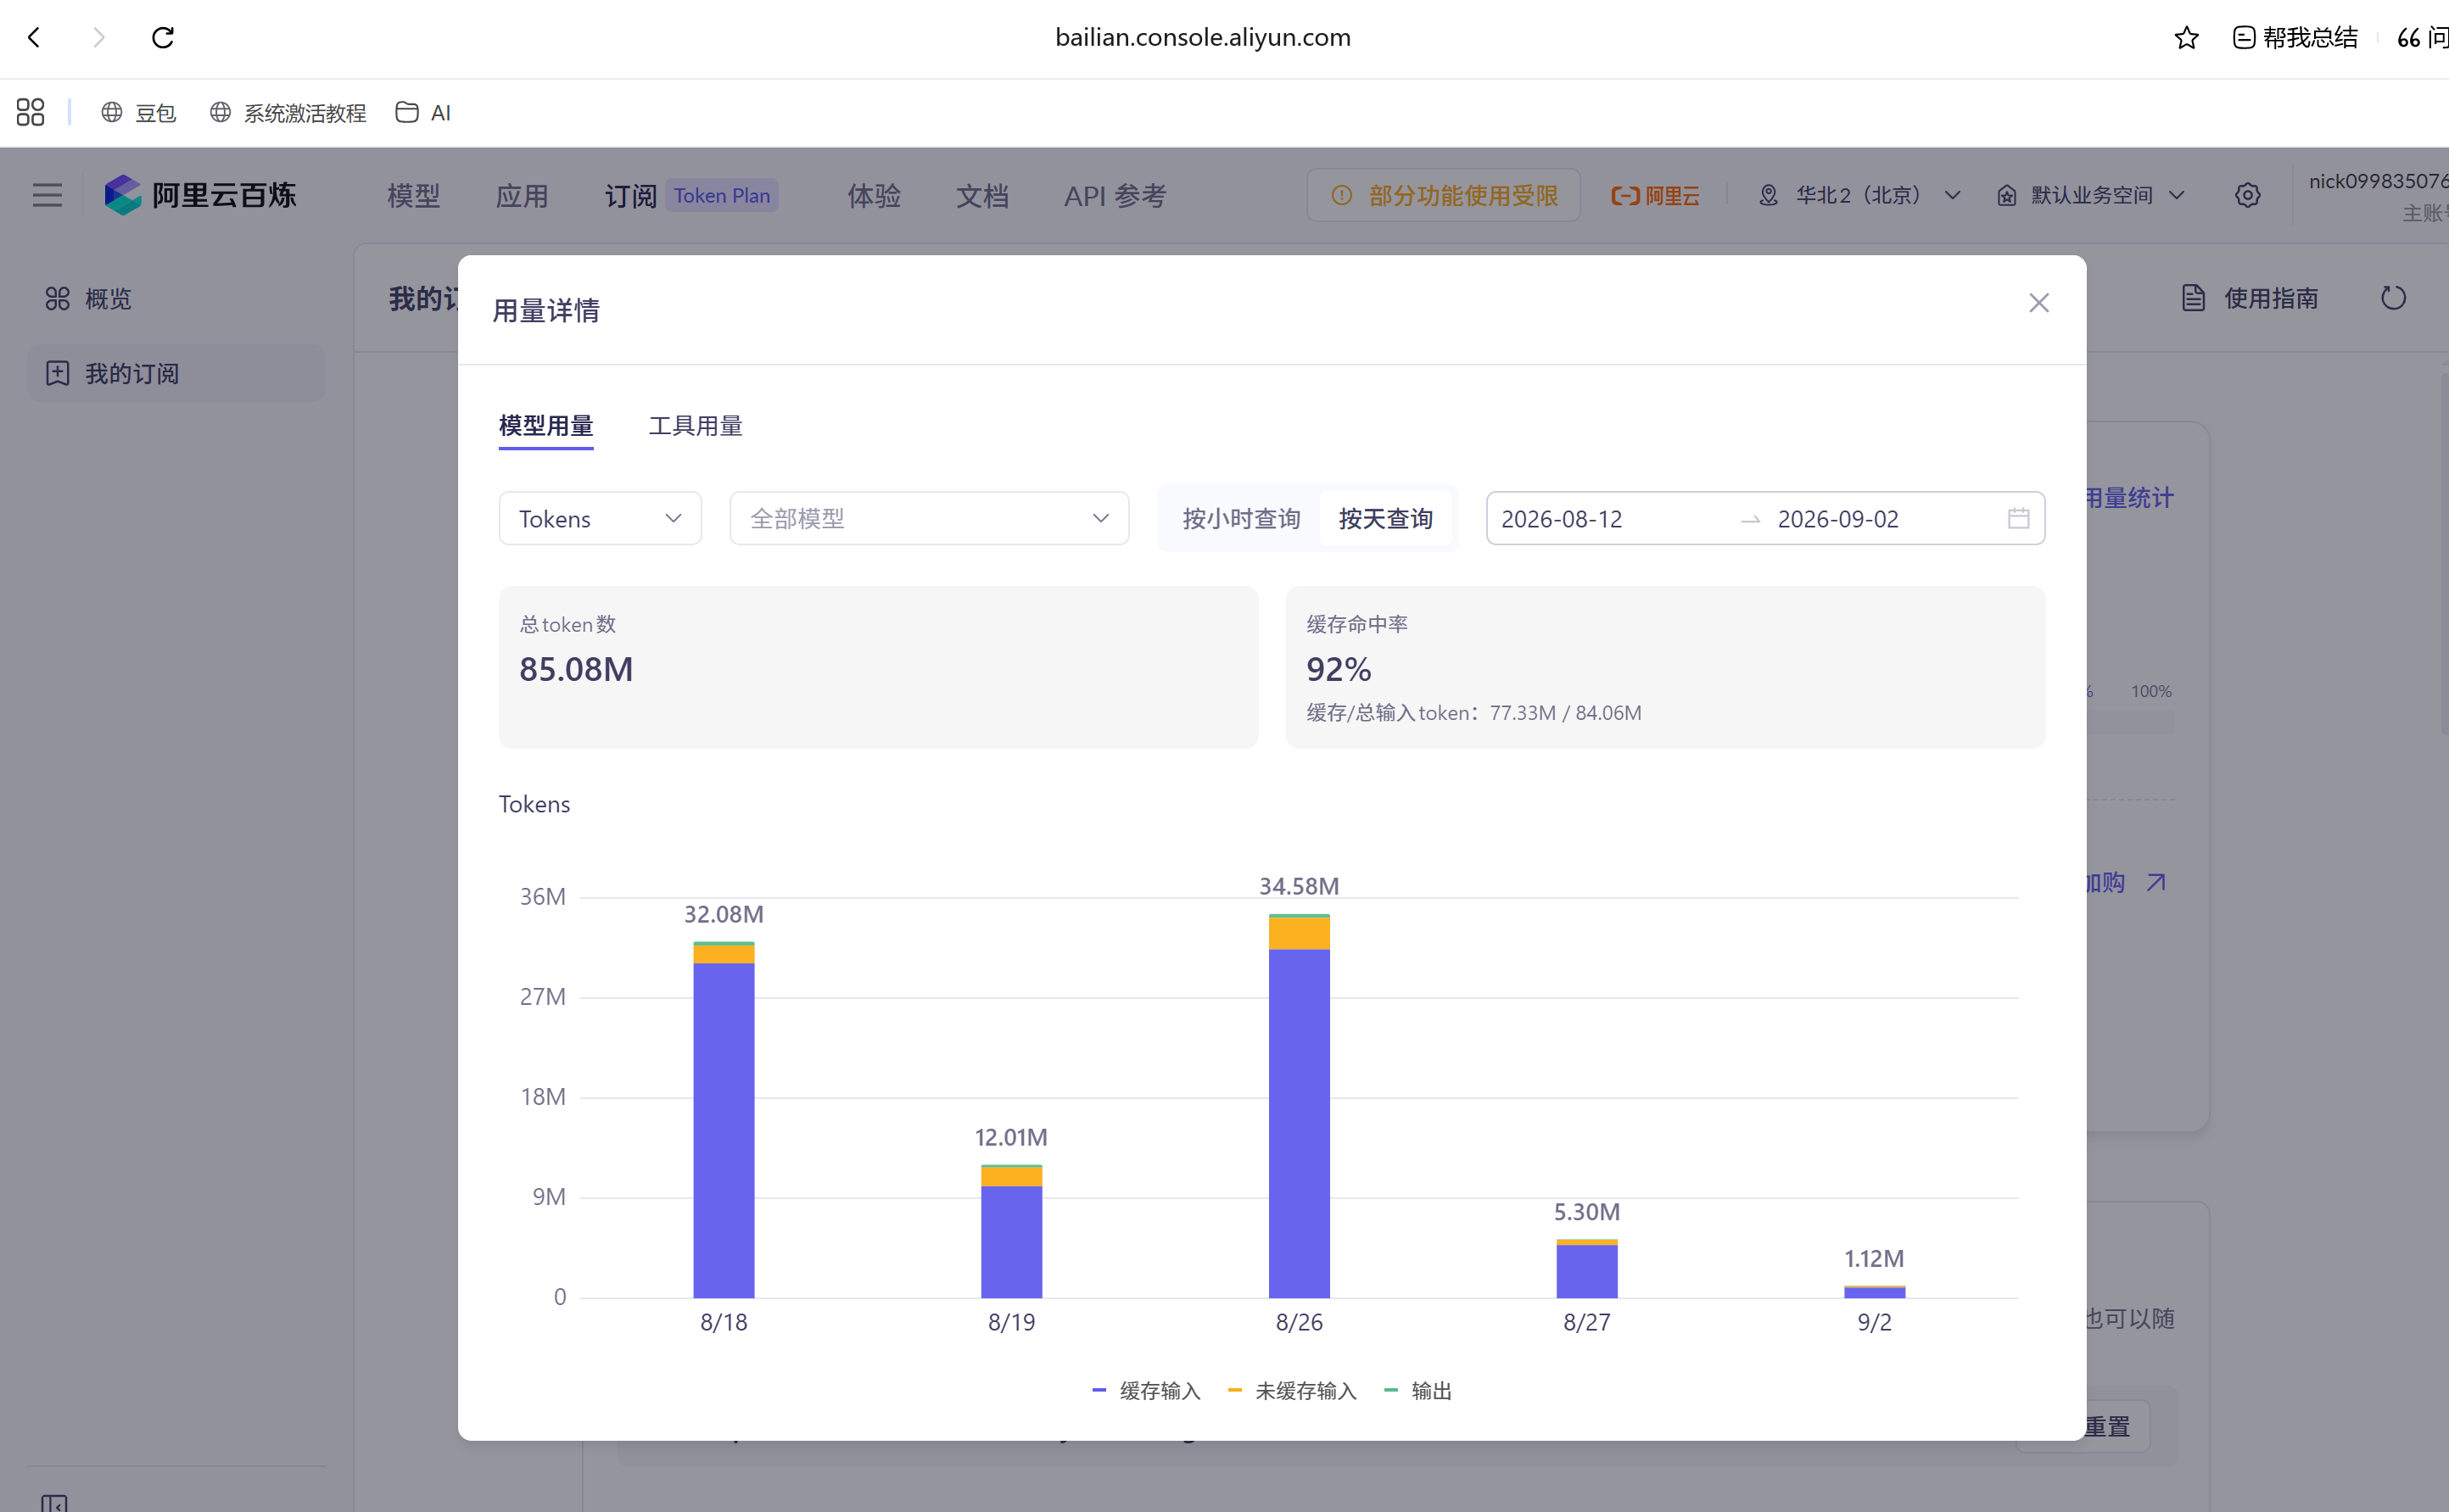2449x1512 pixels.
Task: Open the API 参考 top menu
Action: (1115, 196)
